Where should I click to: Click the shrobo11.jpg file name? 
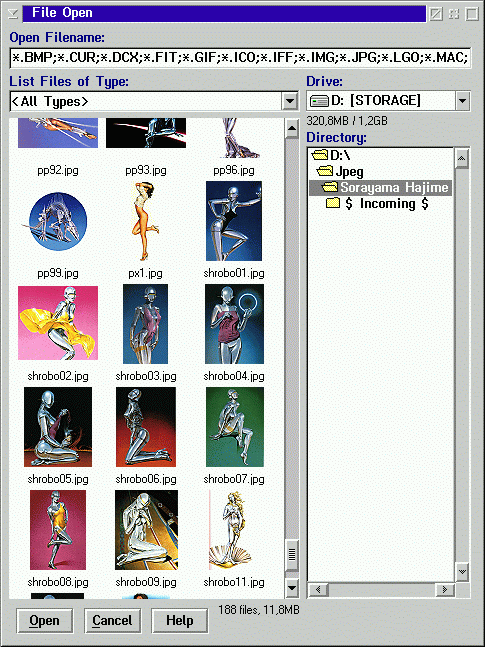pos(234,583)
